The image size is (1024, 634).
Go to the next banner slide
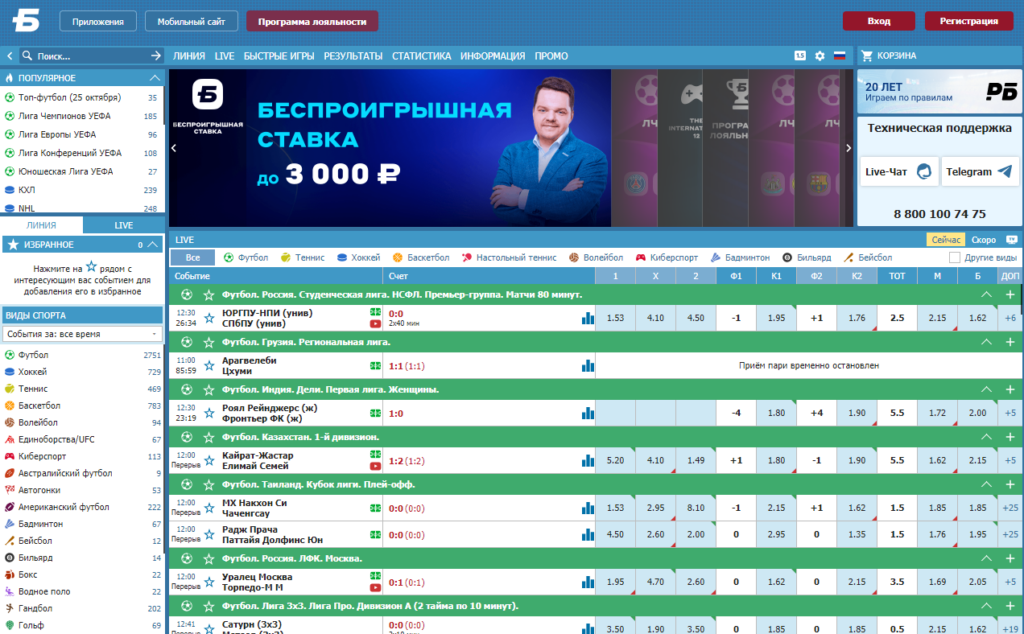point(848,148)
